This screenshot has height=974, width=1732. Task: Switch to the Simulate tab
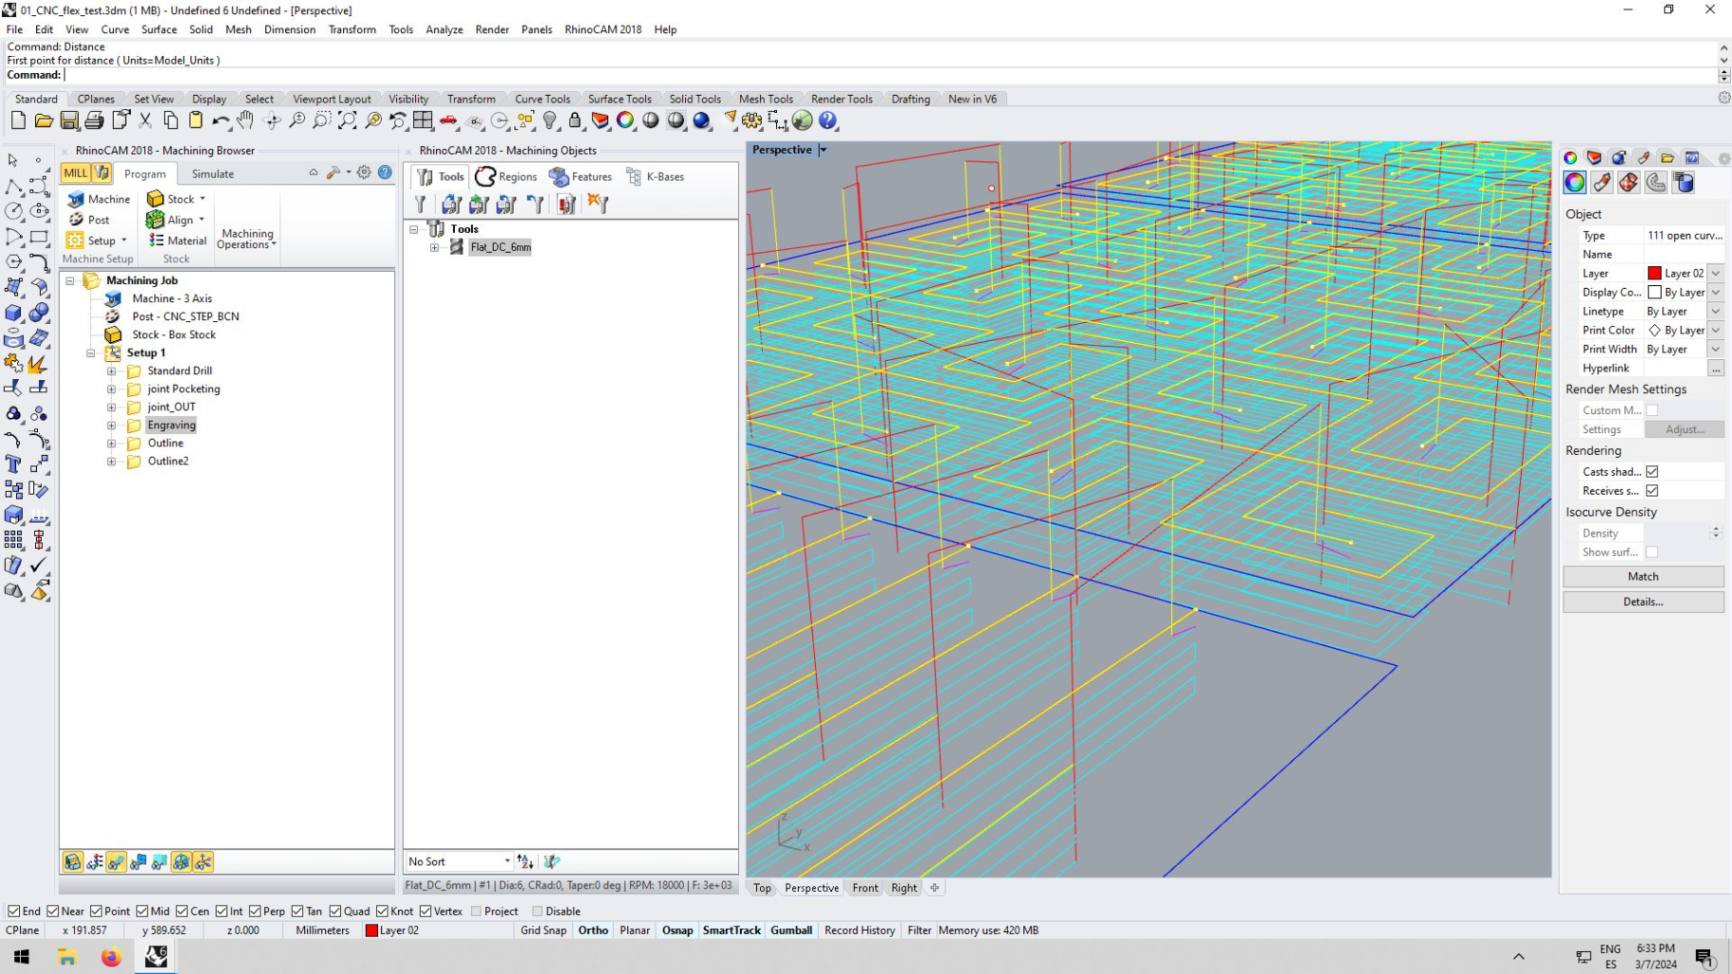pos(213,174)
